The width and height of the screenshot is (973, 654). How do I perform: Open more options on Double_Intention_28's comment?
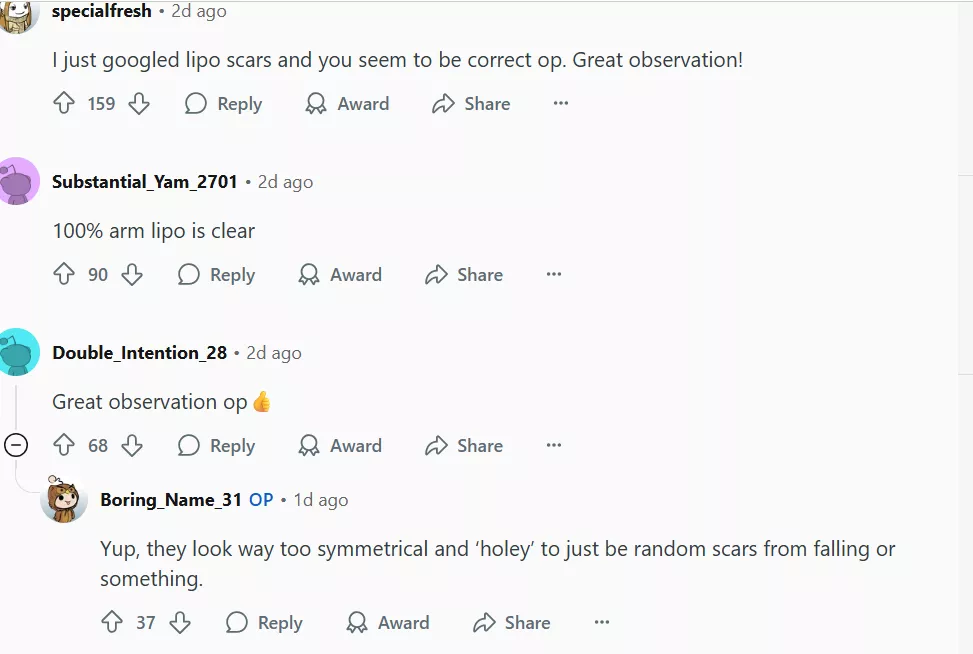click(x=554, y=446)
